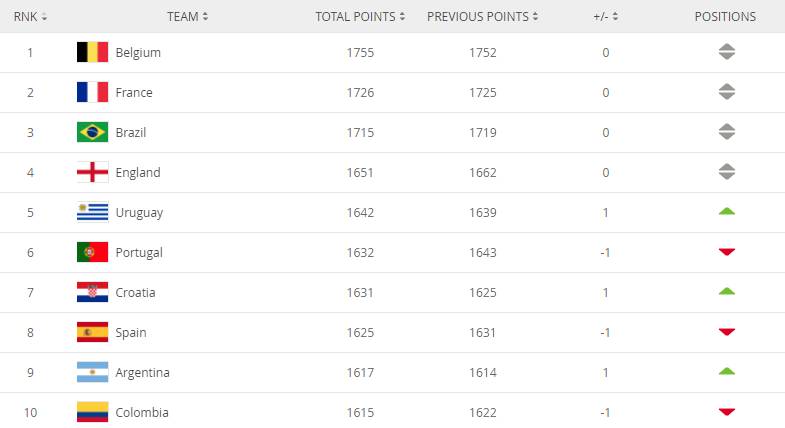Click the Belgium flag icon
This screenshot has height=428, width=785.
click(92, 52)
